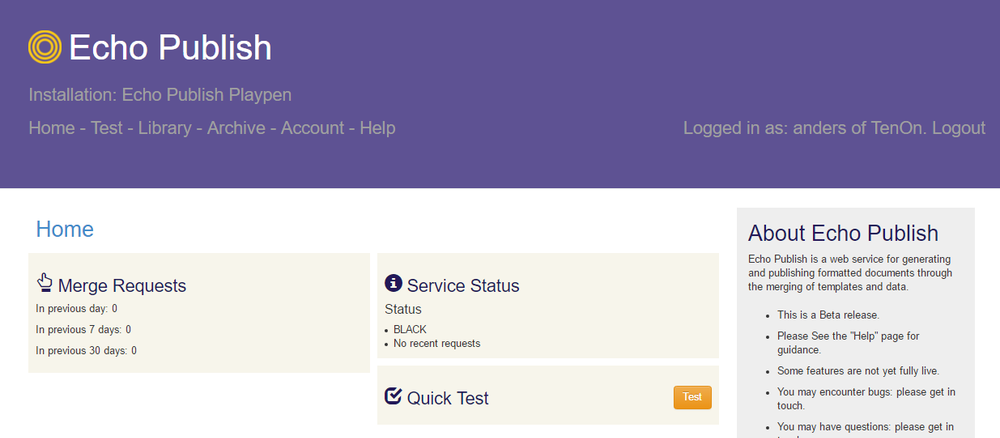Click the 'Status' subheading label
The width and height of the screenshot is (1000, 438).
coord(403,310)
